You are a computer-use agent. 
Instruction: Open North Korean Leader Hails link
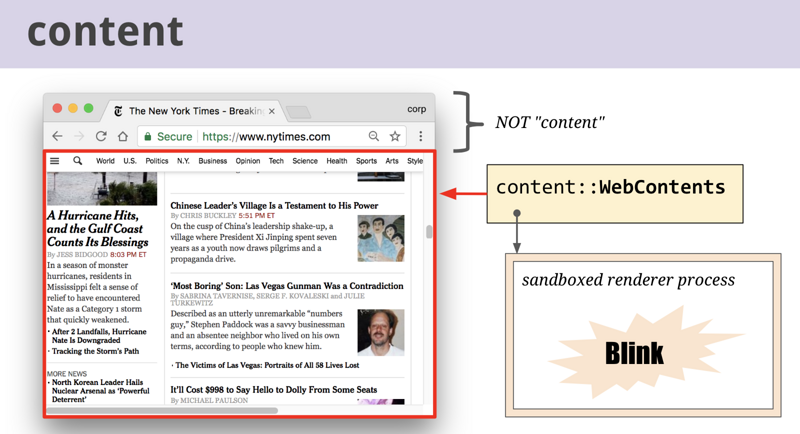[x=101, y=391]
